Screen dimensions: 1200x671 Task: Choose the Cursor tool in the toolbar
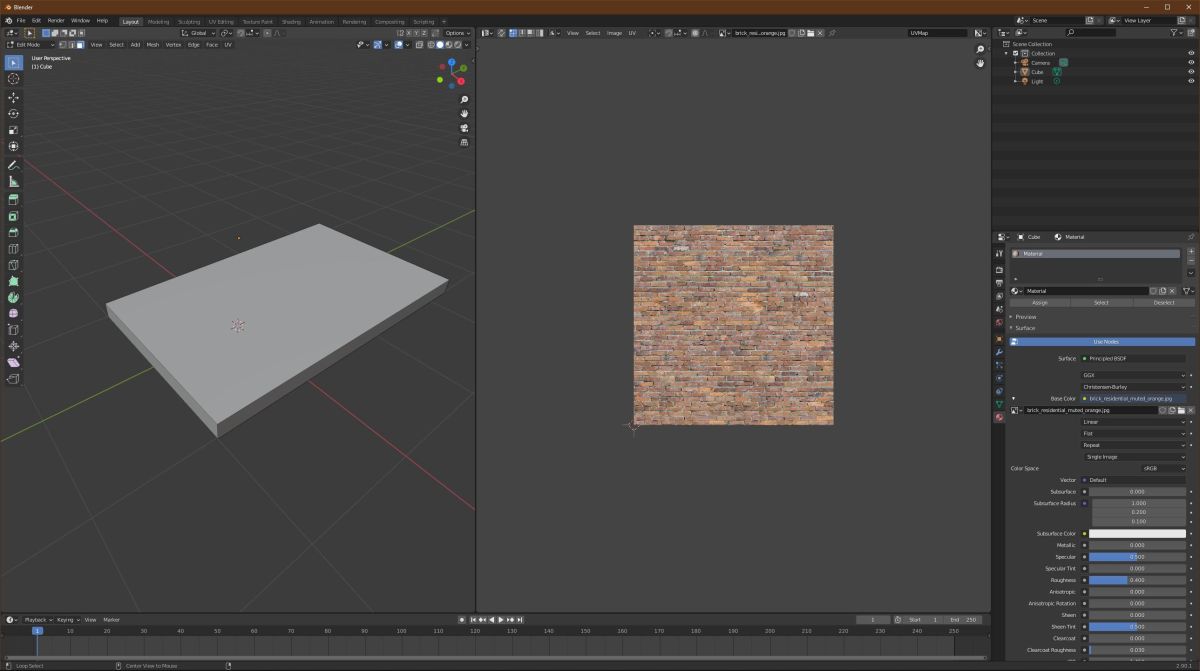pos(14,79)
